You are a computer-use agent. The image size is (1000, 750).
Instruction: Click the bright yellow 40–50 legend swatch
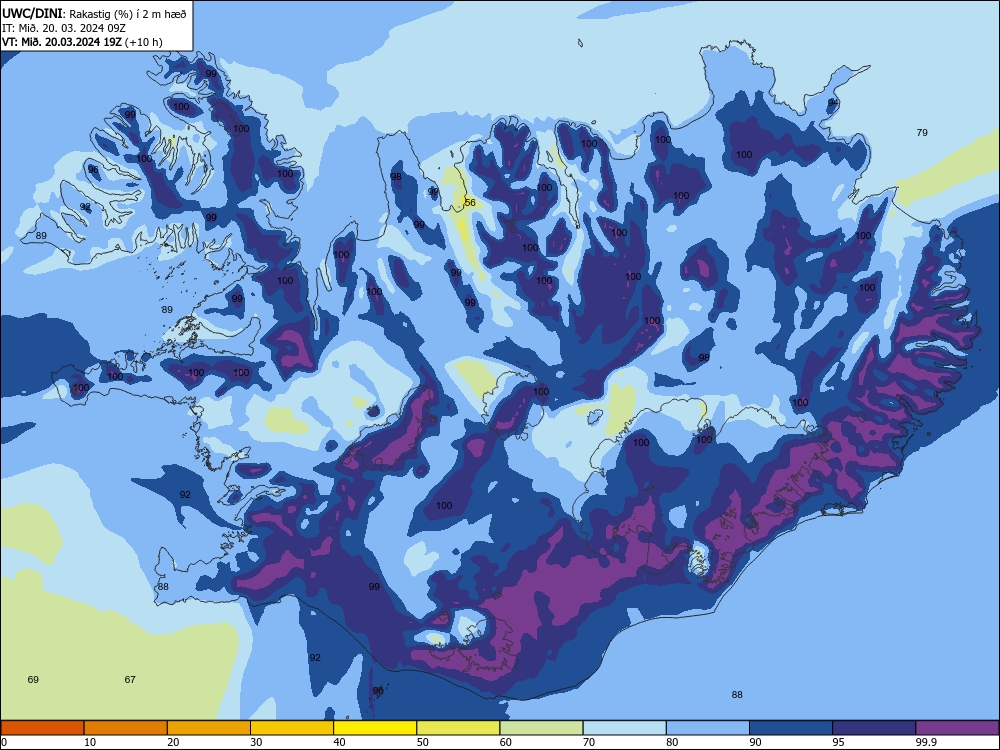375,728
